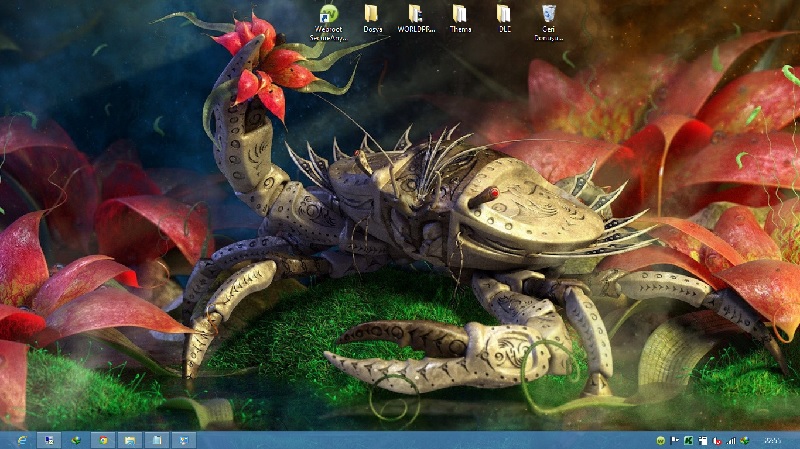Open the DLE desktop folder
800x449 pixels.
504,16
